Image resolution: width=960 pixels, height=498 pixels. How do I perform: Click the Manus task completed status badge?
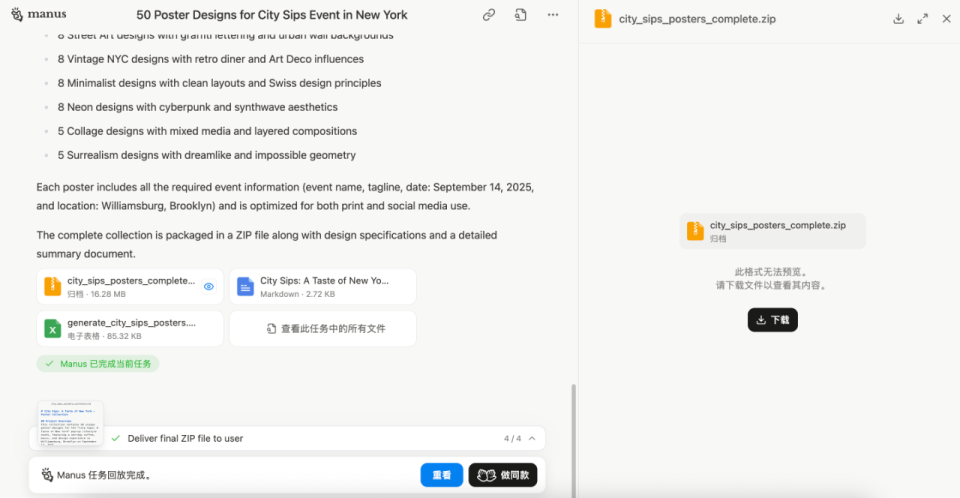(98, 364)
